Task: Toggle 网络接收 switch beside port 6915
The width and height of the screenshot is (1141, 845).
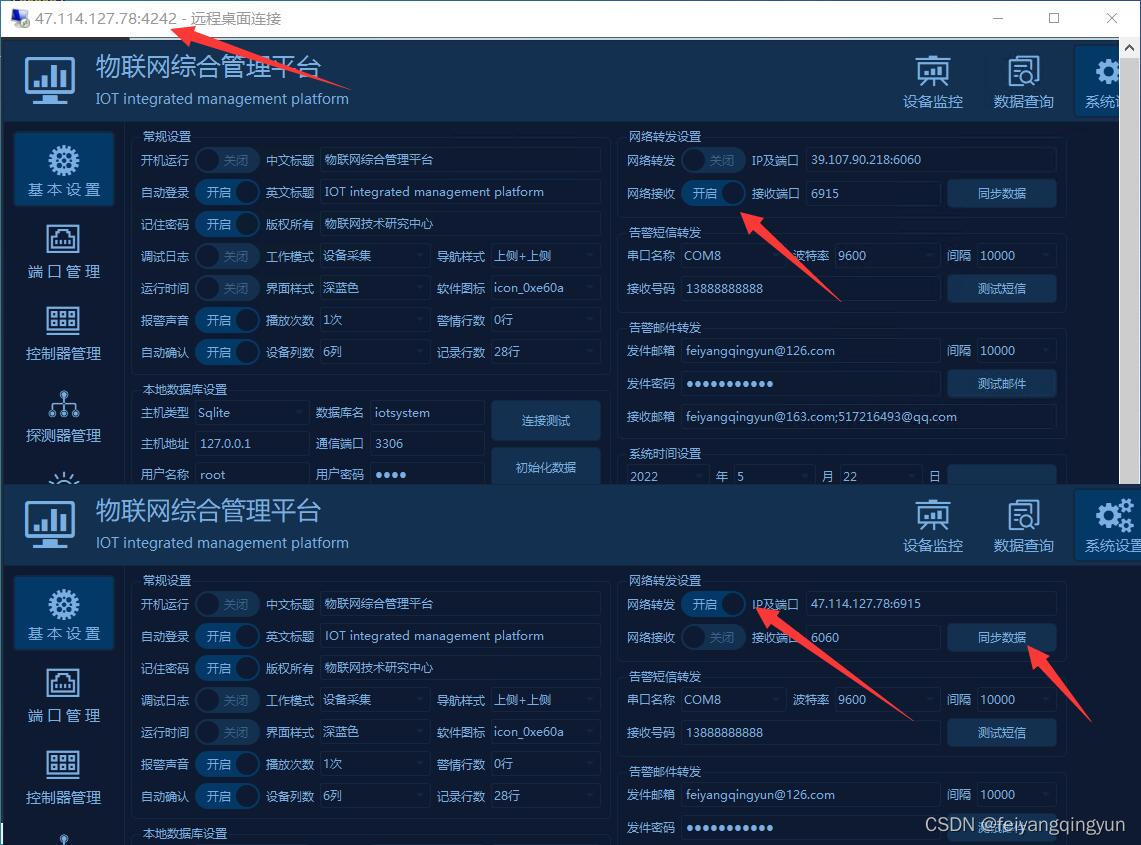Action: coord(713,194)
